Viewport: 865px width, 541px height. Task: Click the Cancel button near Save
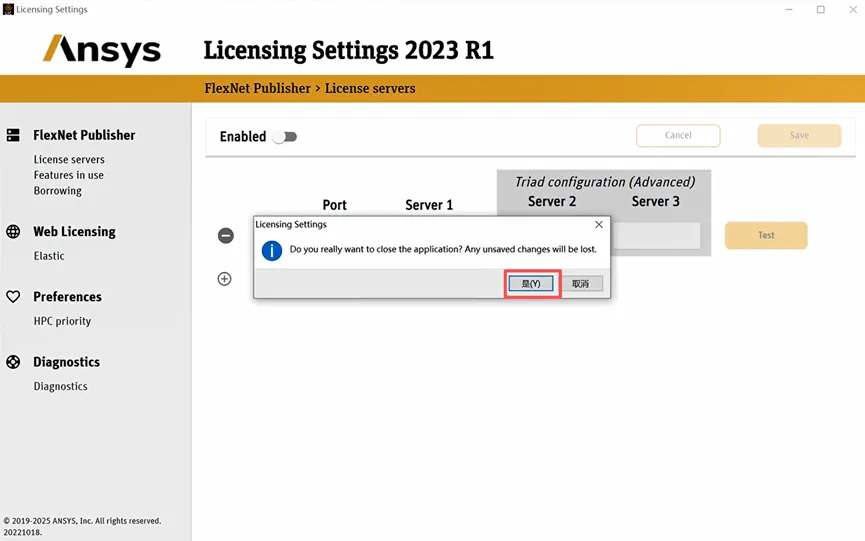[678, 136]
